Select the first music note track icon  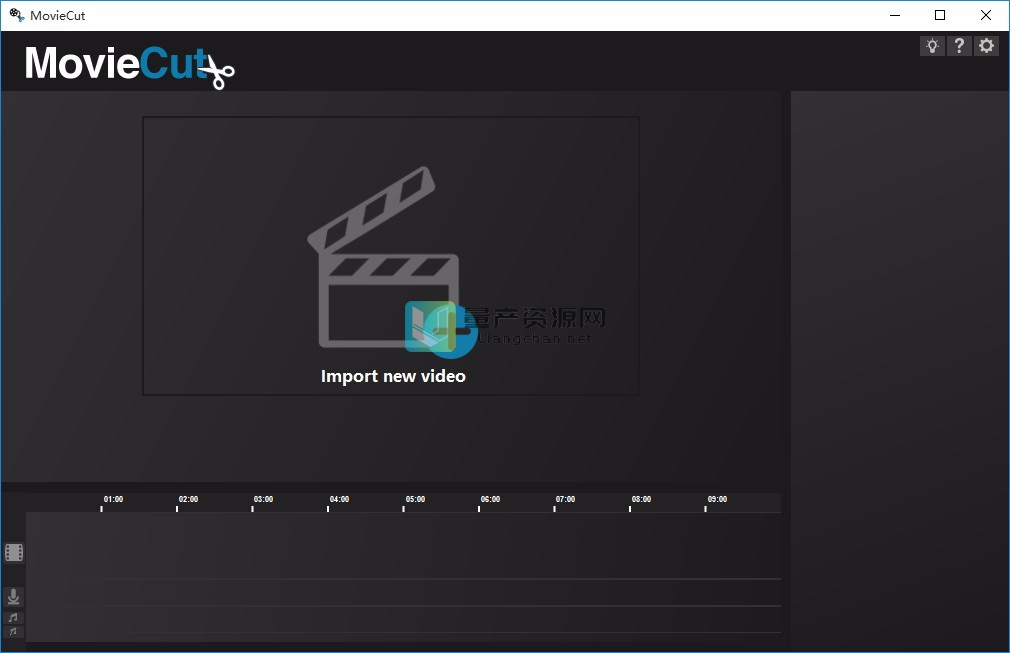coord(13,618)
